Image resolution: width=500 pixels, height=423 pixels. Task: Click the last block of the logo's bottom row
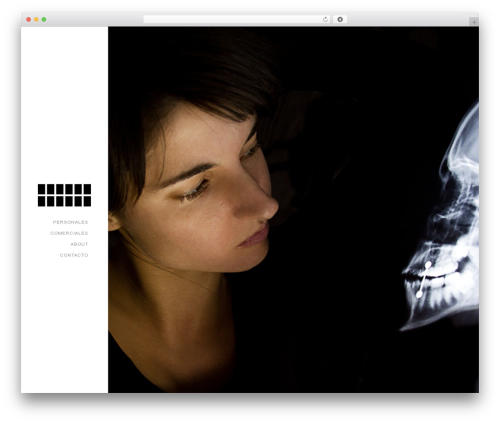(x=87, y=201)
